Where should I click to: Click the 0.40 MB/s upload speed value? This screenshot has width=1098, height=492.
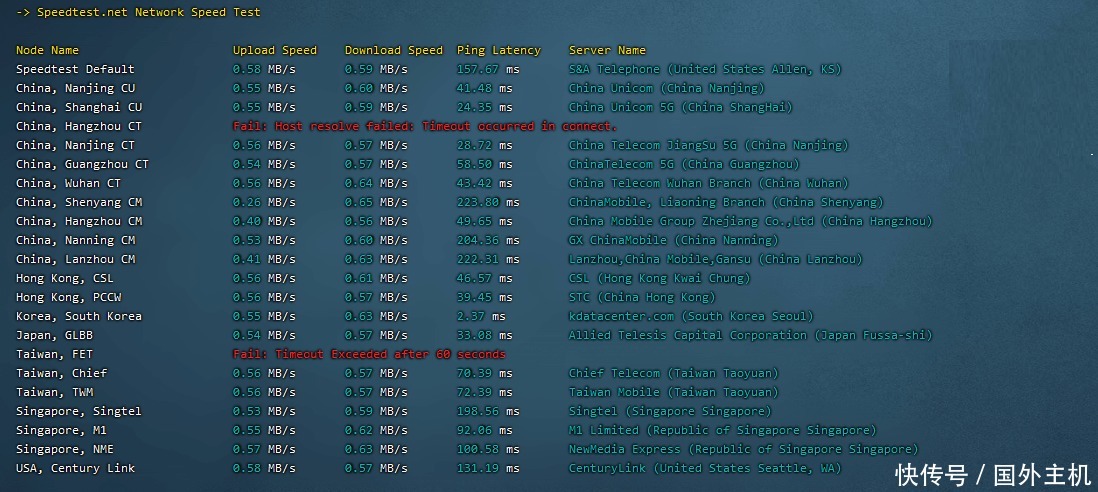coord(264,220)
